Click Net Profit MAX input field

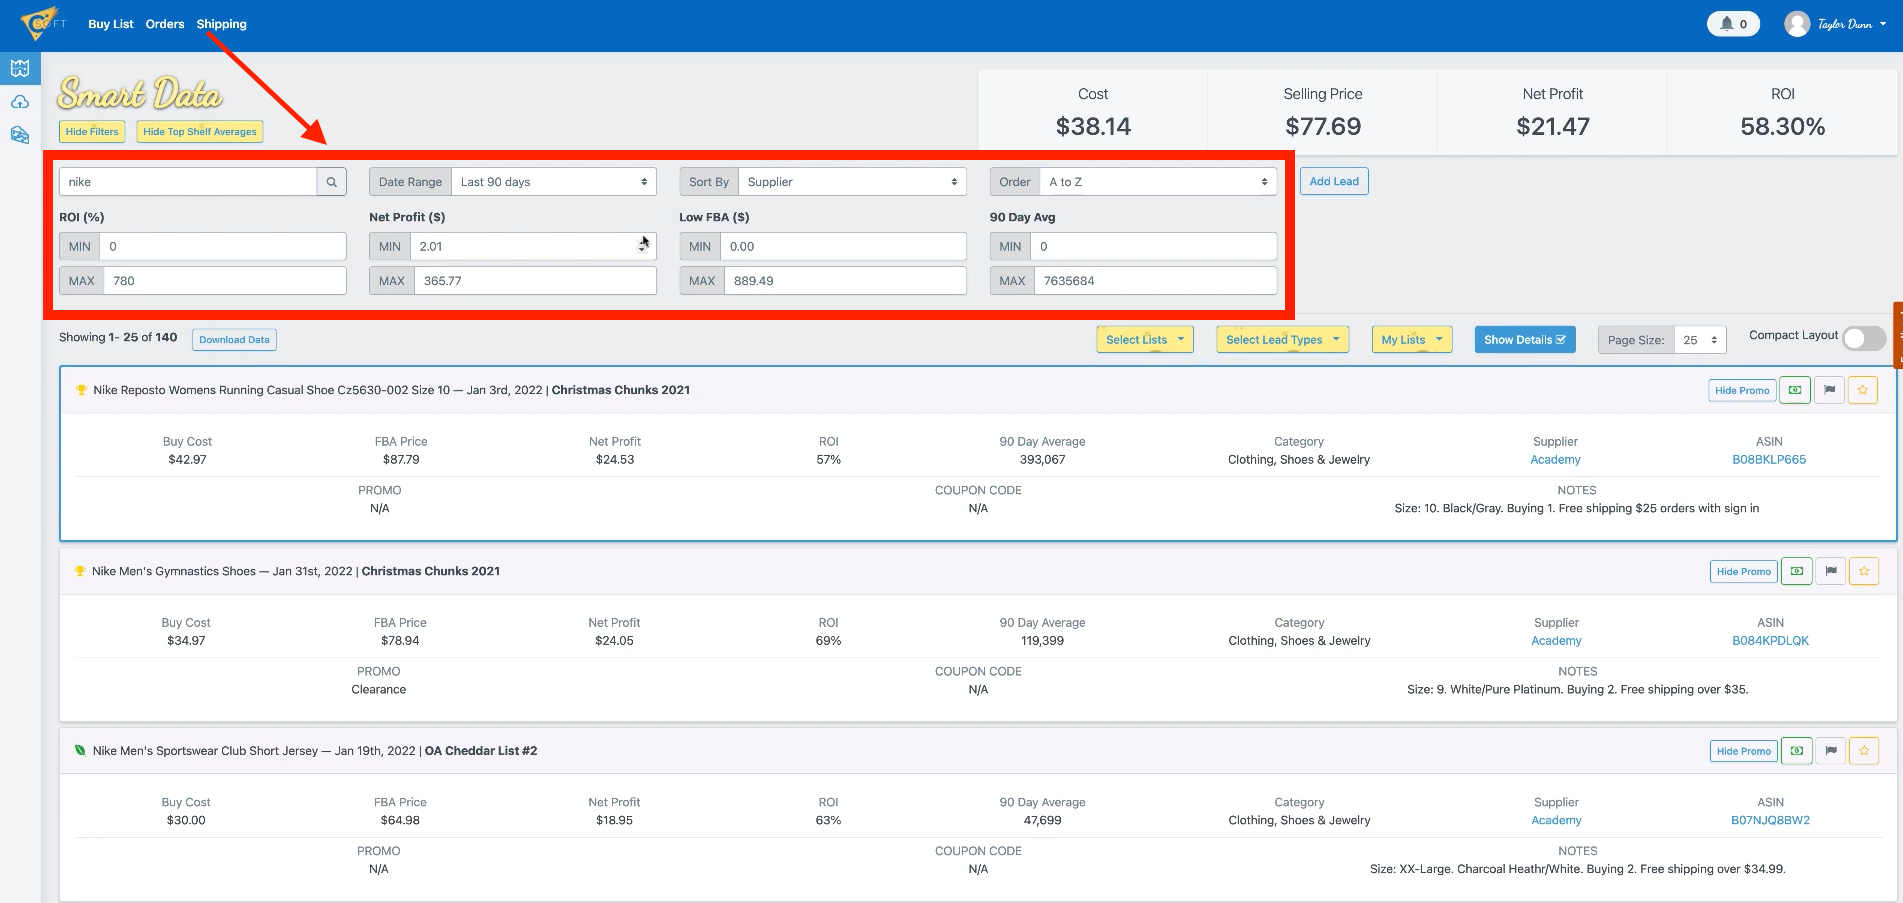click(x=535, y=281)
